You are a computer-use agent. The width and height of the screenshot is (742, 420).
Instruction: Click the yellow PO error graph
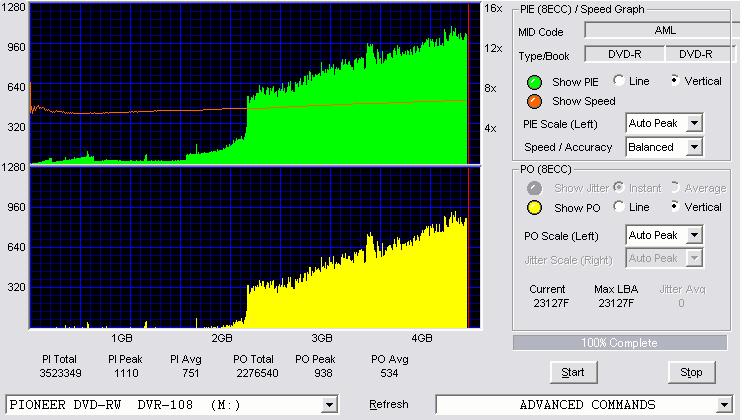256,248
